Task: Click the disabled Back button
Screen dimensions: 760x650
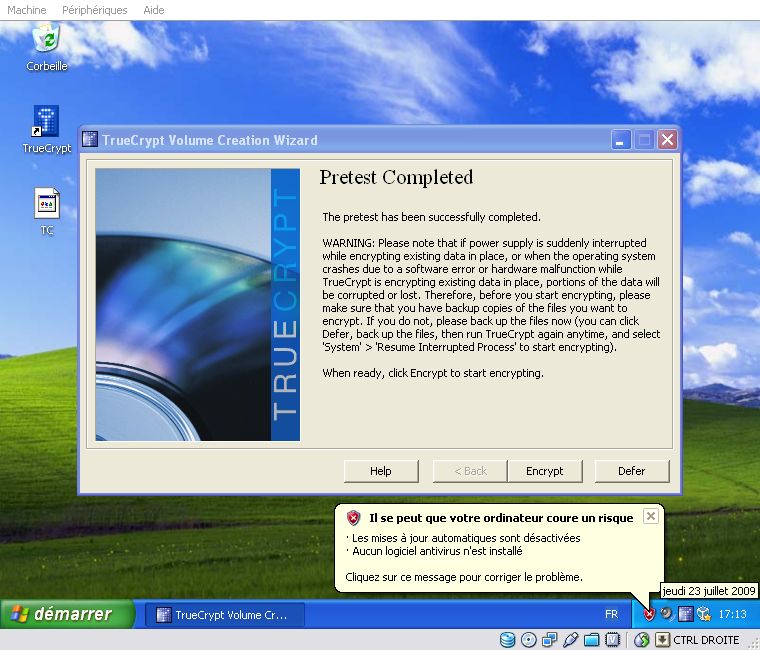Action: (x=470, y=471)
